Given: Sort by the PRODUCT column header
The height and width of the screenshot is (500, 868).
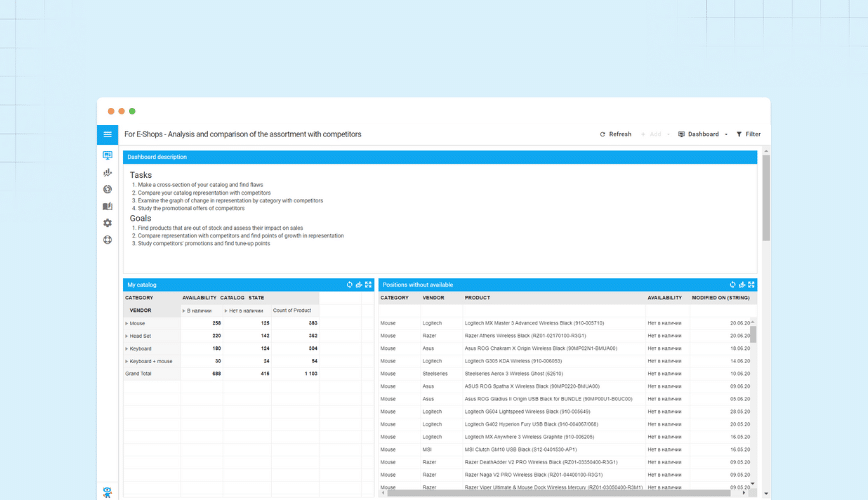Looking at the screenshot, I should tap(477, 297).
